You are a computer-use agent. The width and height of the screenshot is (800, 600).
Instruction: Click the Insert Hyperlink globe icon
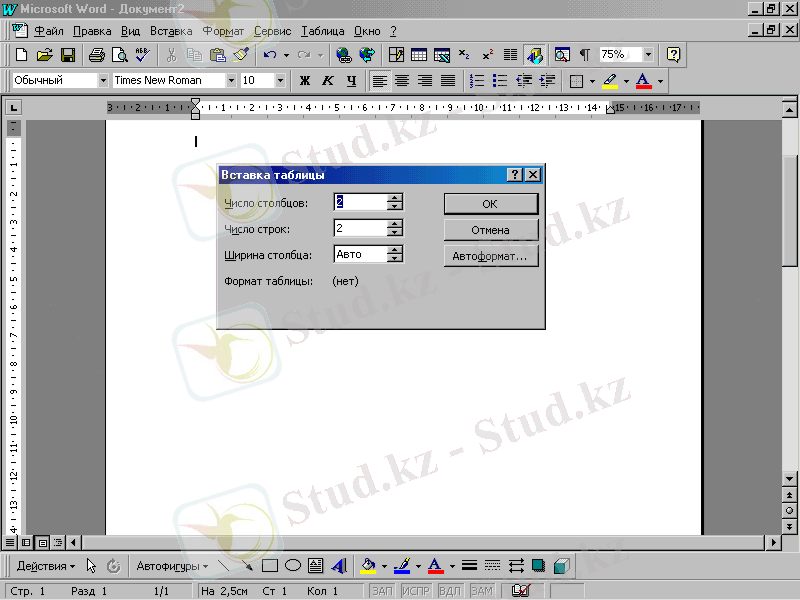point(344,55)
